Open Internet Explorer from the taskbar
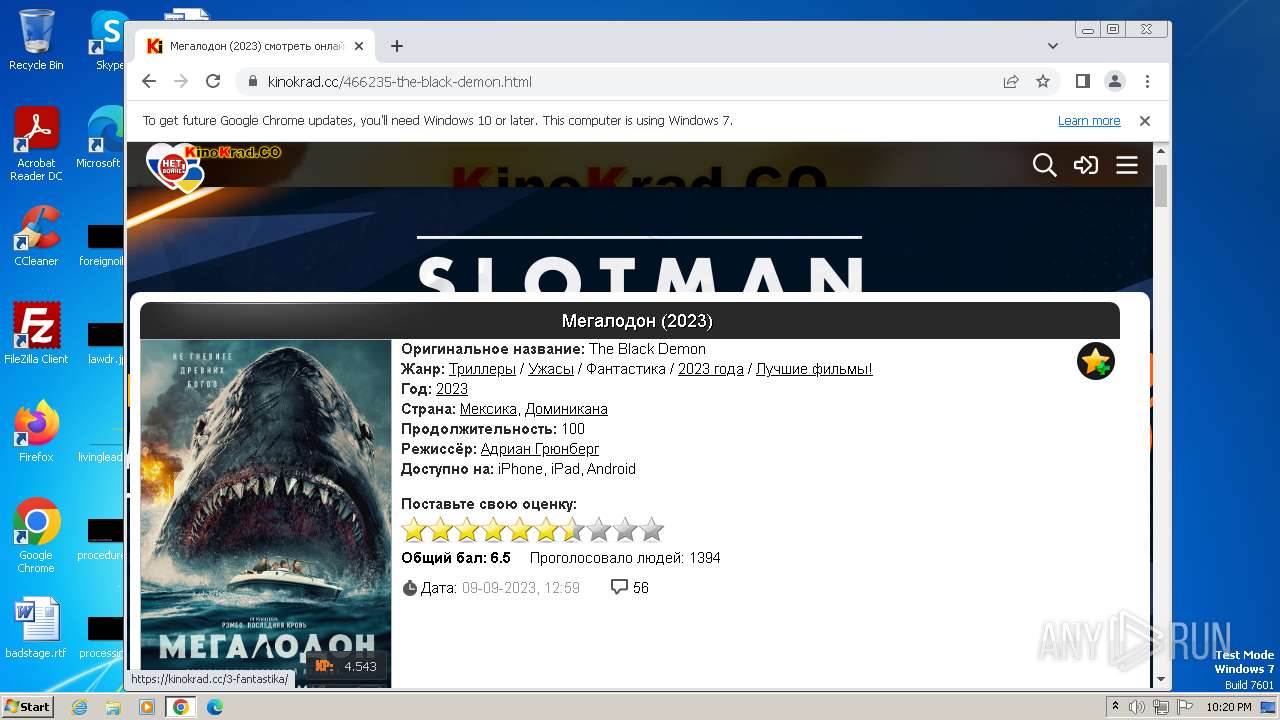Viewport: 1280px width, 720px height. (79, 707)
